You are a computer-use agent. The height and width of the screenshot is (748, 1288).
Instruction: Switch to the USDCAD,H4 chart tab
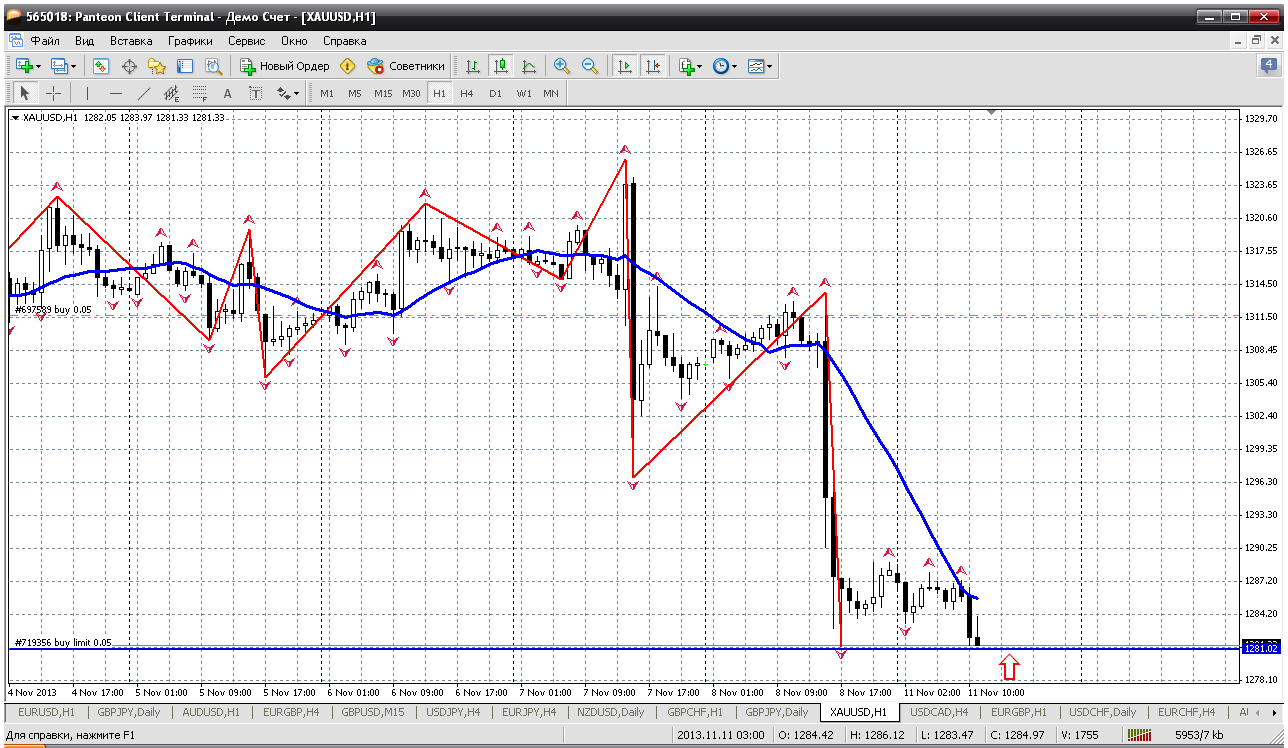click(x=939, y=712)
